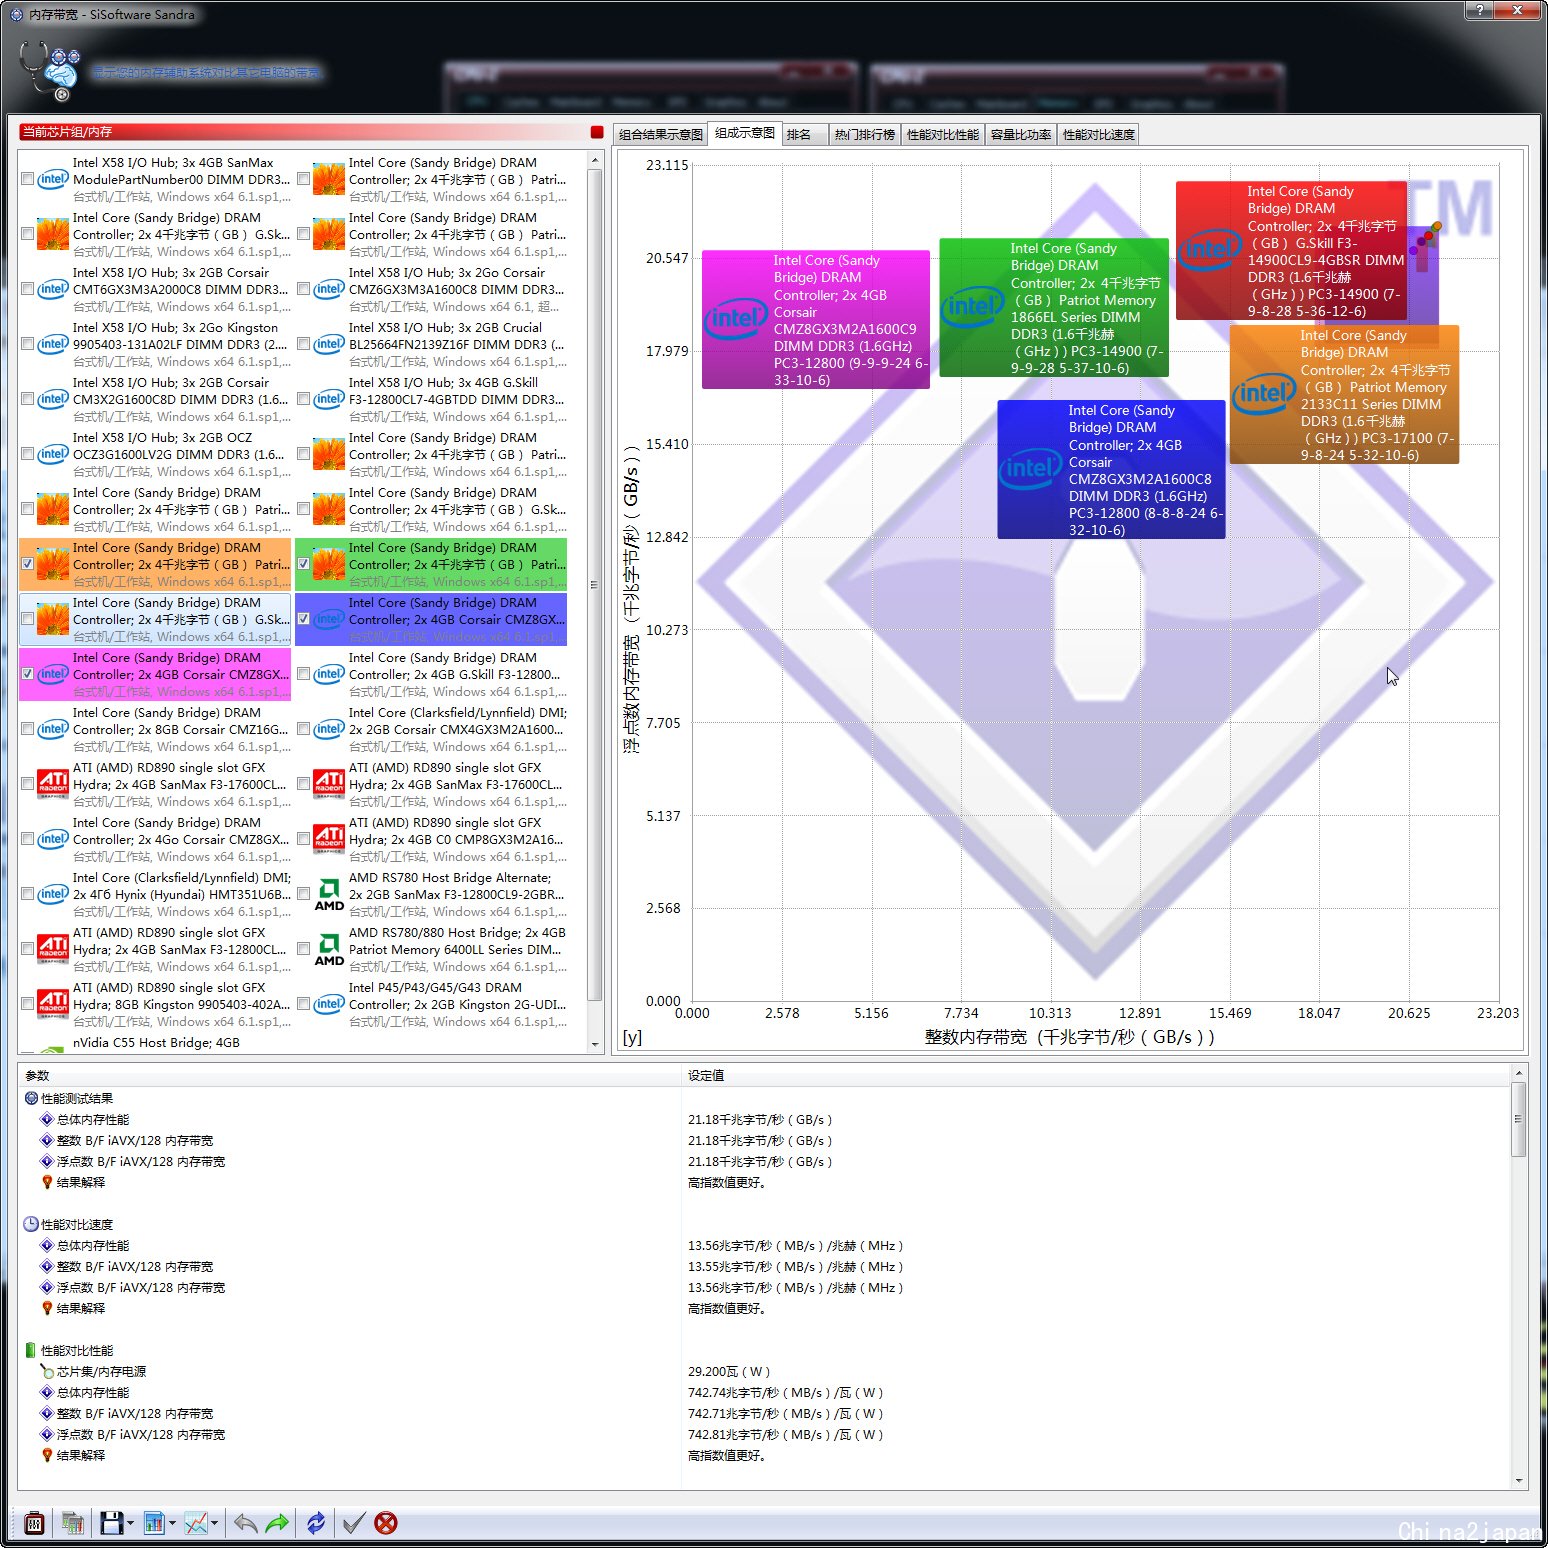Open the bar chart icon's dropdown arrow
Image resolution: width=1548 pixels, height=1548 pixels.
pyautogui.click(x=172, y=1524)
